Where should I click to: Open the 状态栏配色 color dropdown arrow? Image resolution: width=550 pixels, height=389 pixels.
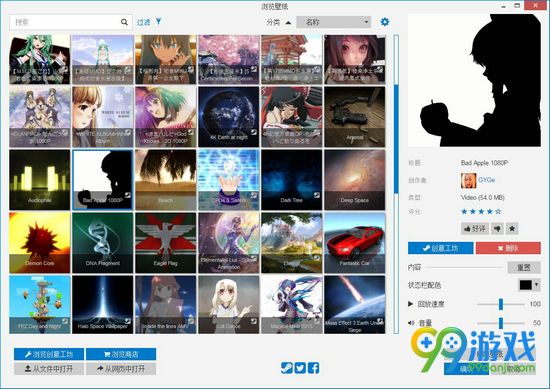(x=536, y=285)
